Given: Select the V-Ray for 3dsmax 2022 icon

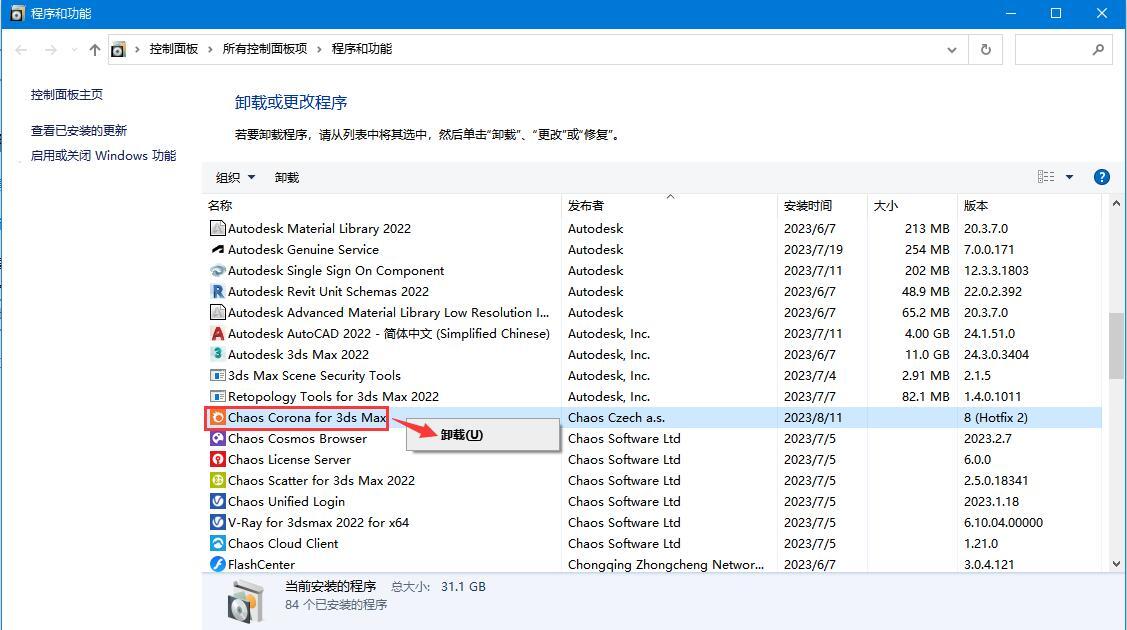Looking at the screenshot, I should tap(217, 522).
